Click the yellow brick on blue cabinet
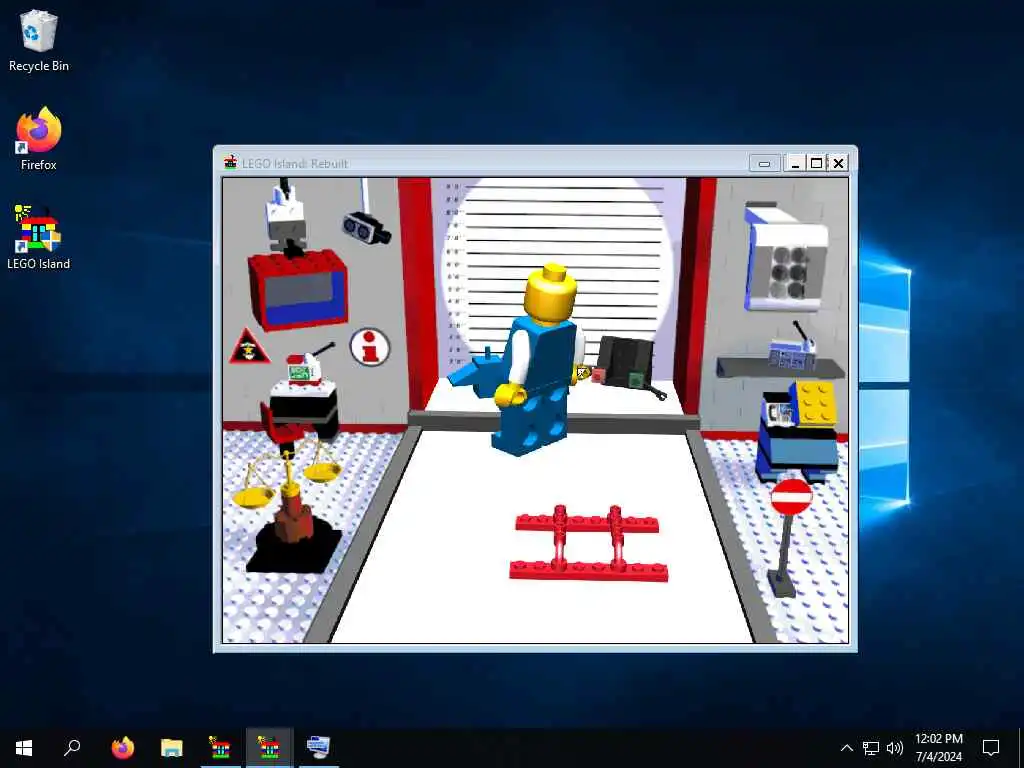Image resolution: width=1024 pixels, height=768 pixels. point(814,402)
